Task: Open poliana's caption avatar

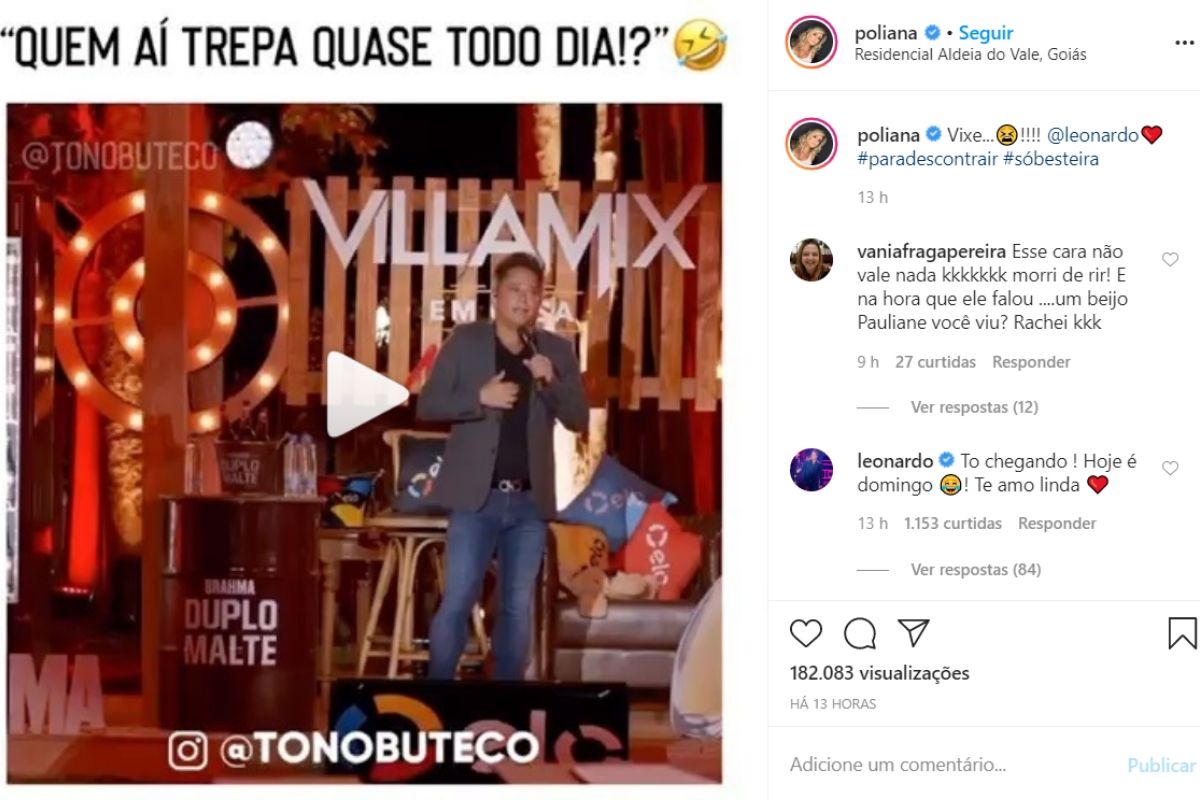Action: [812, 143]
